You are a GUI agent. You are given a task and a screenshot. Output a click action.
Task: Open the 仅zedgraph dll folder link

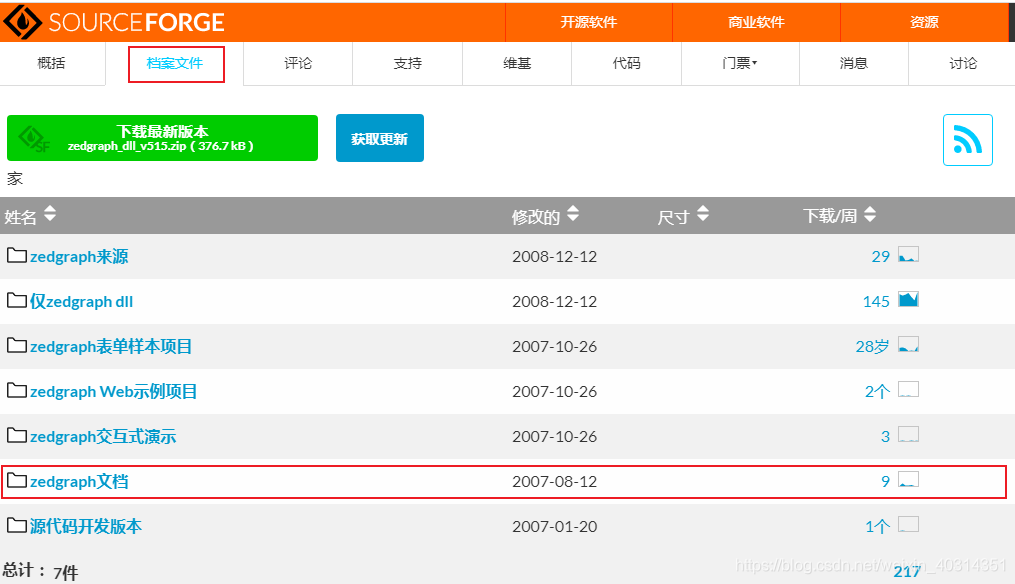coord(82,301)
